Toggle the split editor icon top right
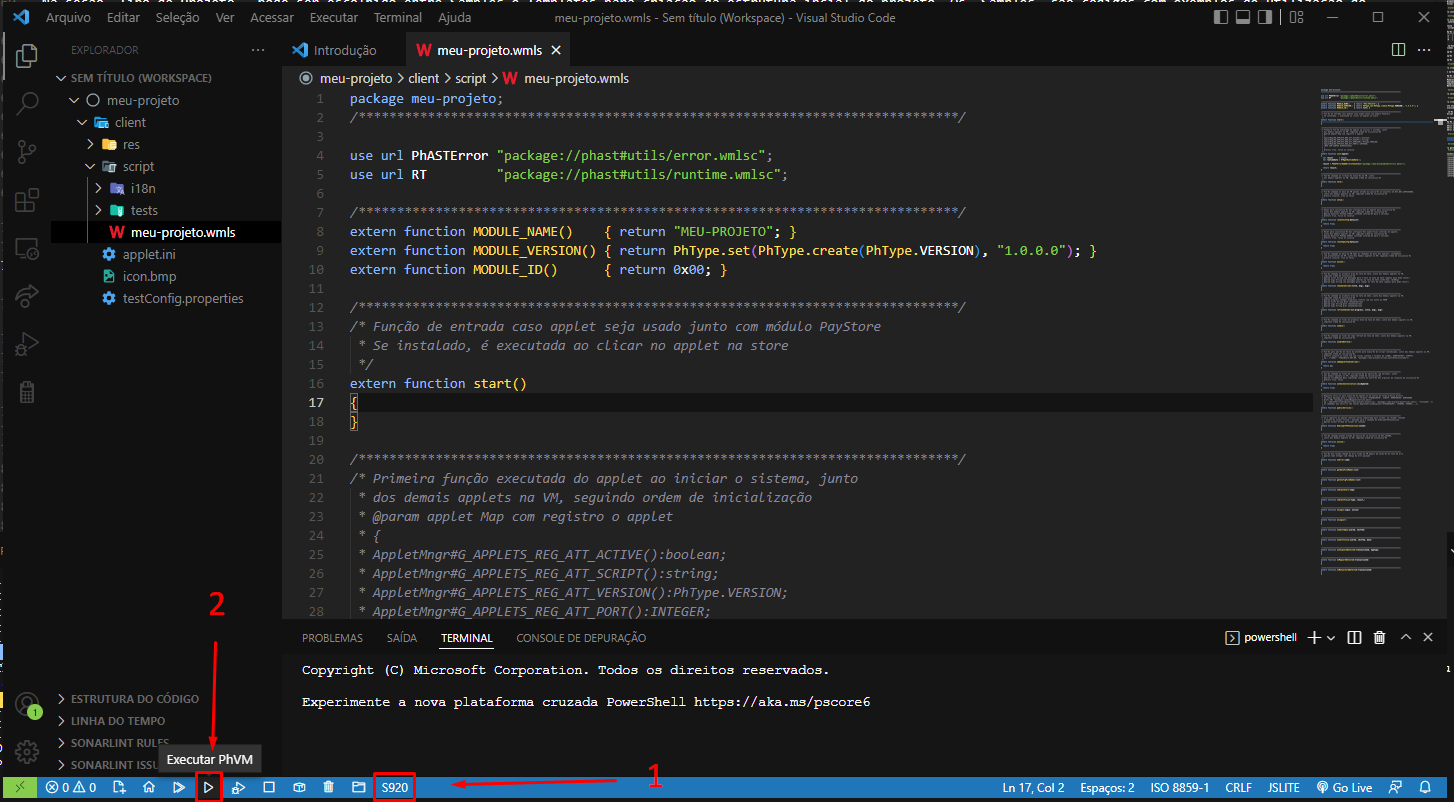This screenshot has height=802, width=1454. coord(1398,49)
